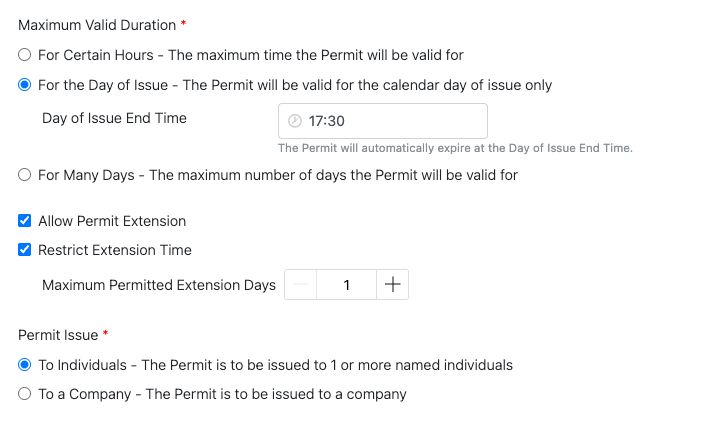This screenshot has width=713, height=423.
Task: Select the For the Day of Issue radio option
Action: click(x=25, y=85)
